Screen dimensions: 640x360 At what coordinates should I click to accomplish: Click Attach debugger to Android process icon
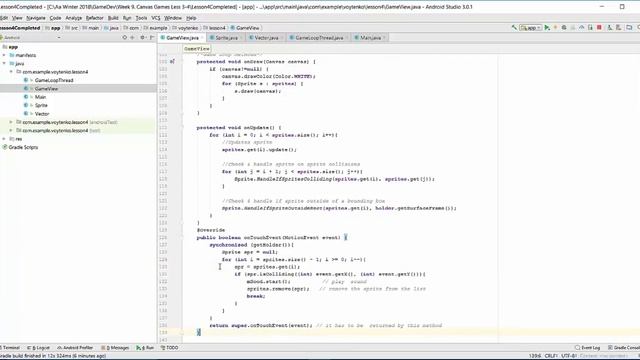[x=590, y=28]
